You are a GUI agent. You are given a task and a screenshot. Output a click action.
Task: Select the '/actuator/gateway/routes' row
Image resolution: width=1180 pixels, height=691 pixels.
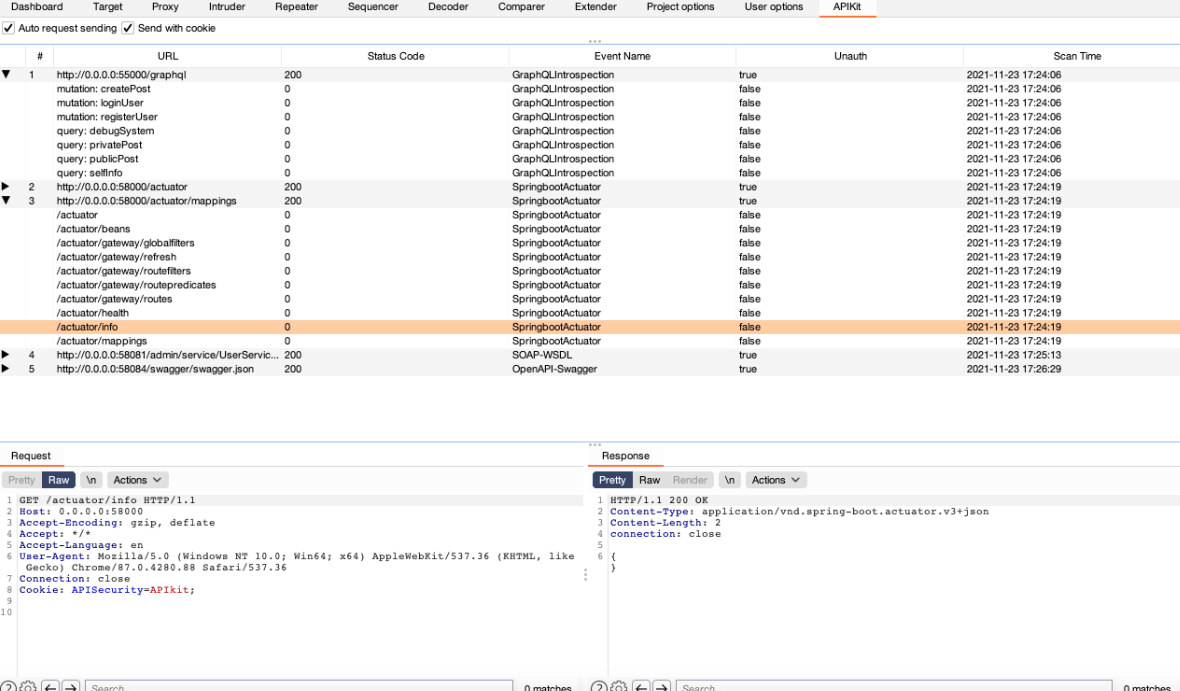(590, 299)
